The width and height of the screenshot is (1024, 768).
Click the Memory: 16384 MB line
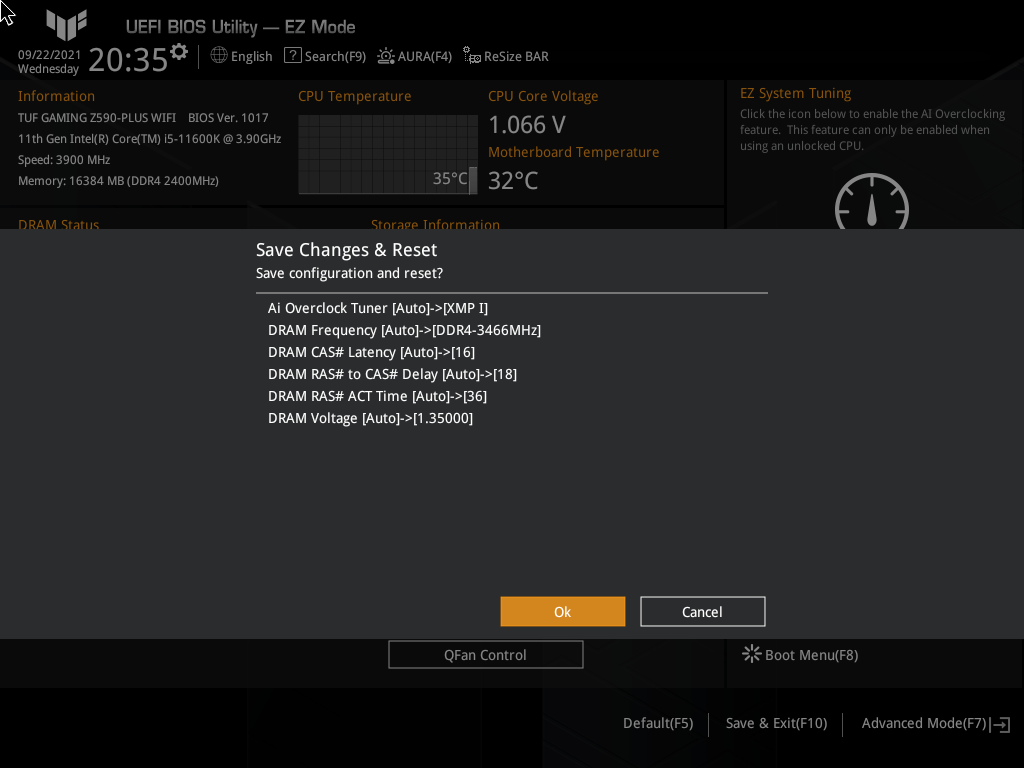(118, 180)
